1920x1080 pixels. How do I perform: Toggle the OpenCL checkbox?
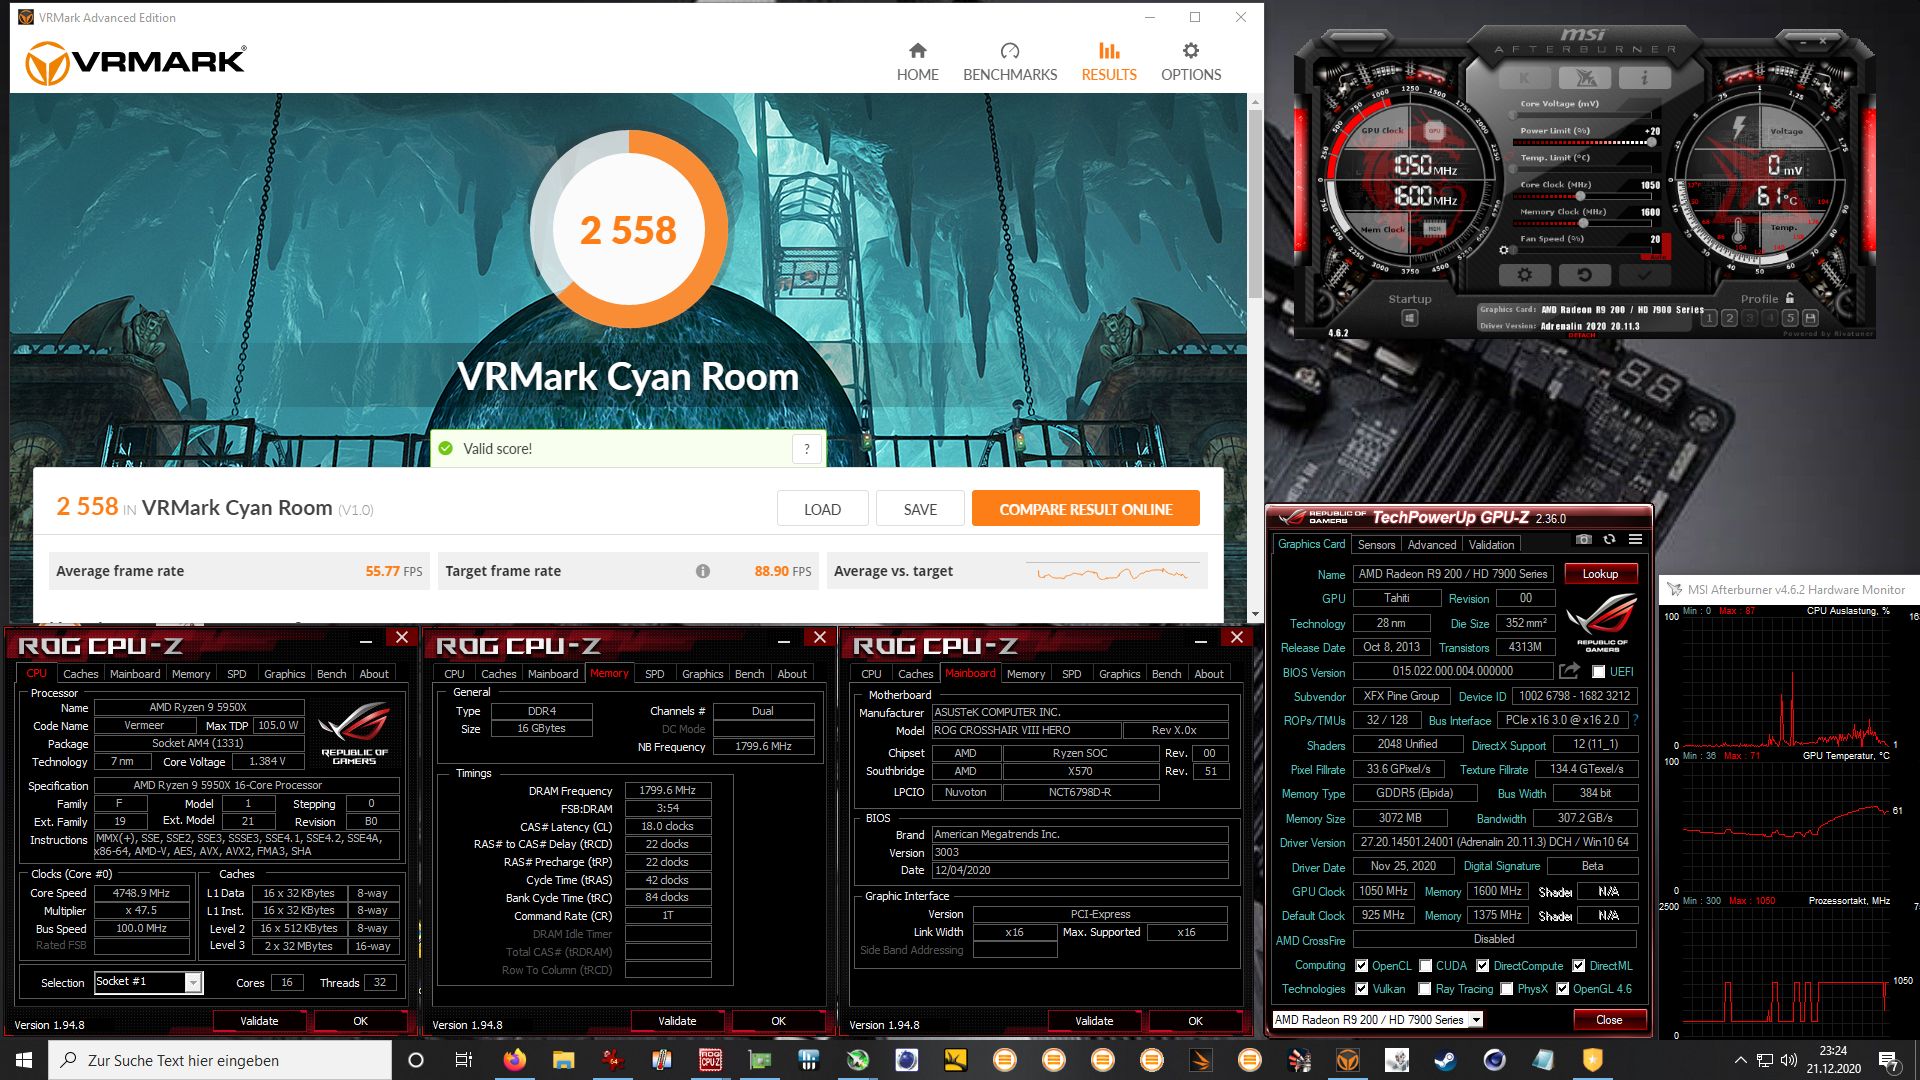[1361, 966]
